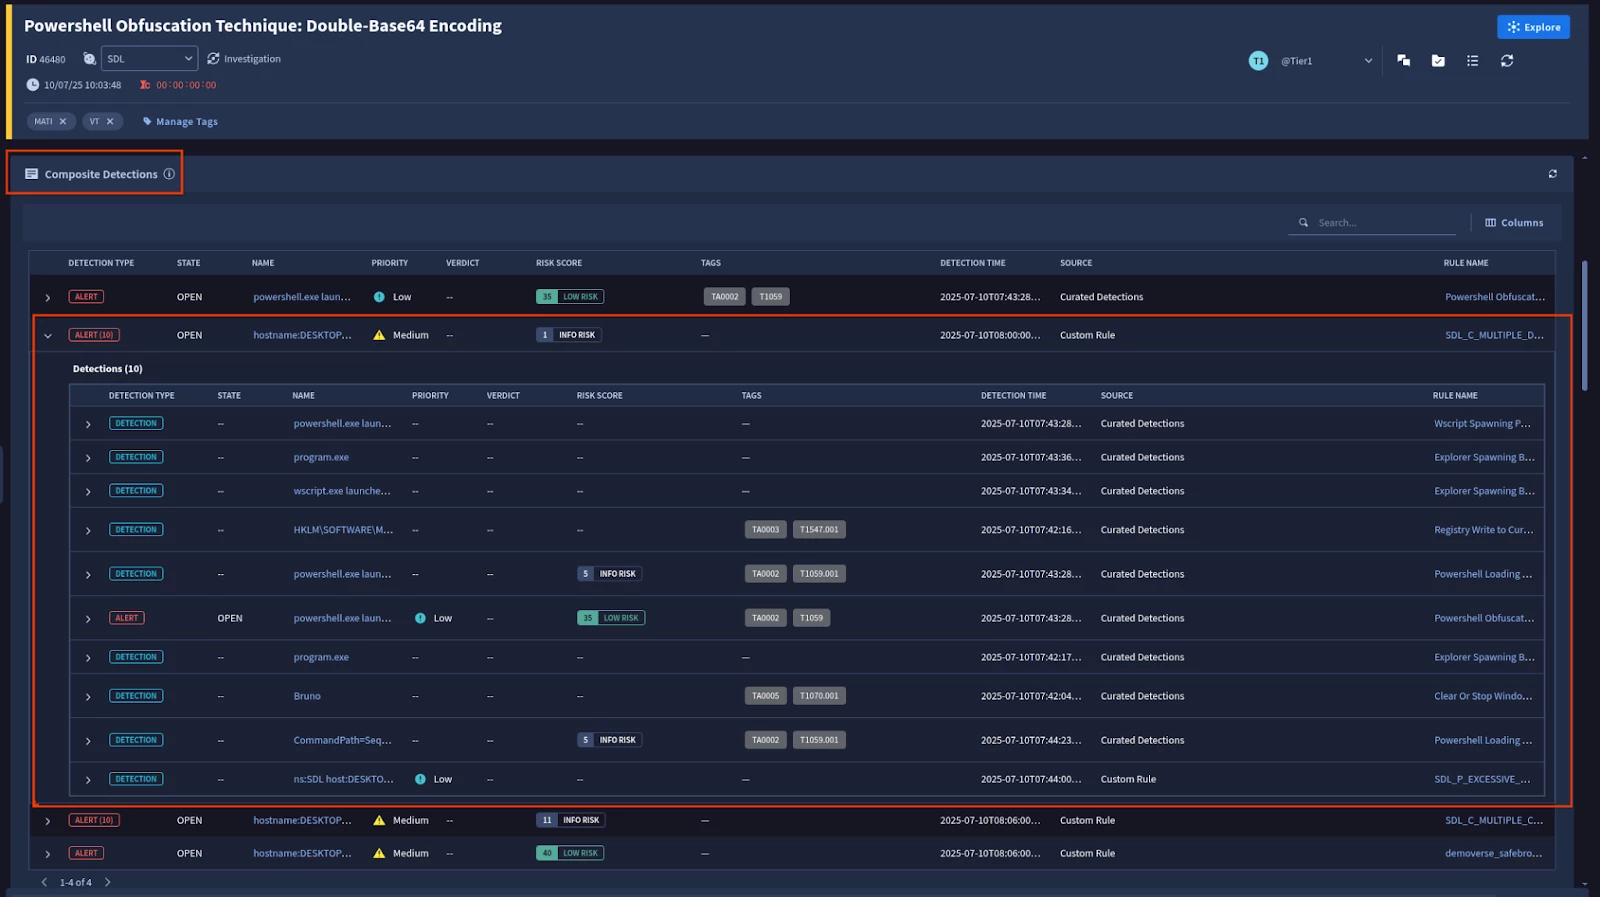Open the Clear Or Stop Windo... rule link

[1483, 696]
